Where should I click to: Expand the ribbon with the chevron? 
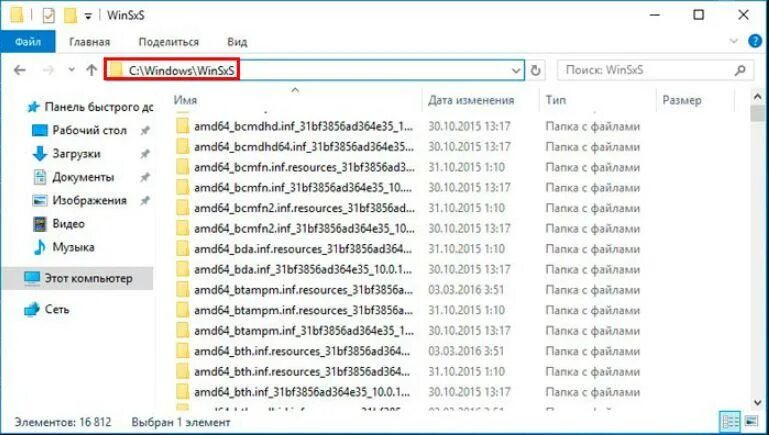(x=734, y=41)
